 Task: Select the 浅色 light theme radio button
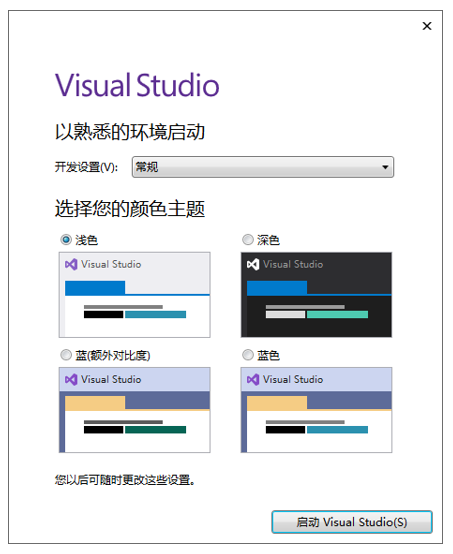pyautogui.click(x=66, y=240)
